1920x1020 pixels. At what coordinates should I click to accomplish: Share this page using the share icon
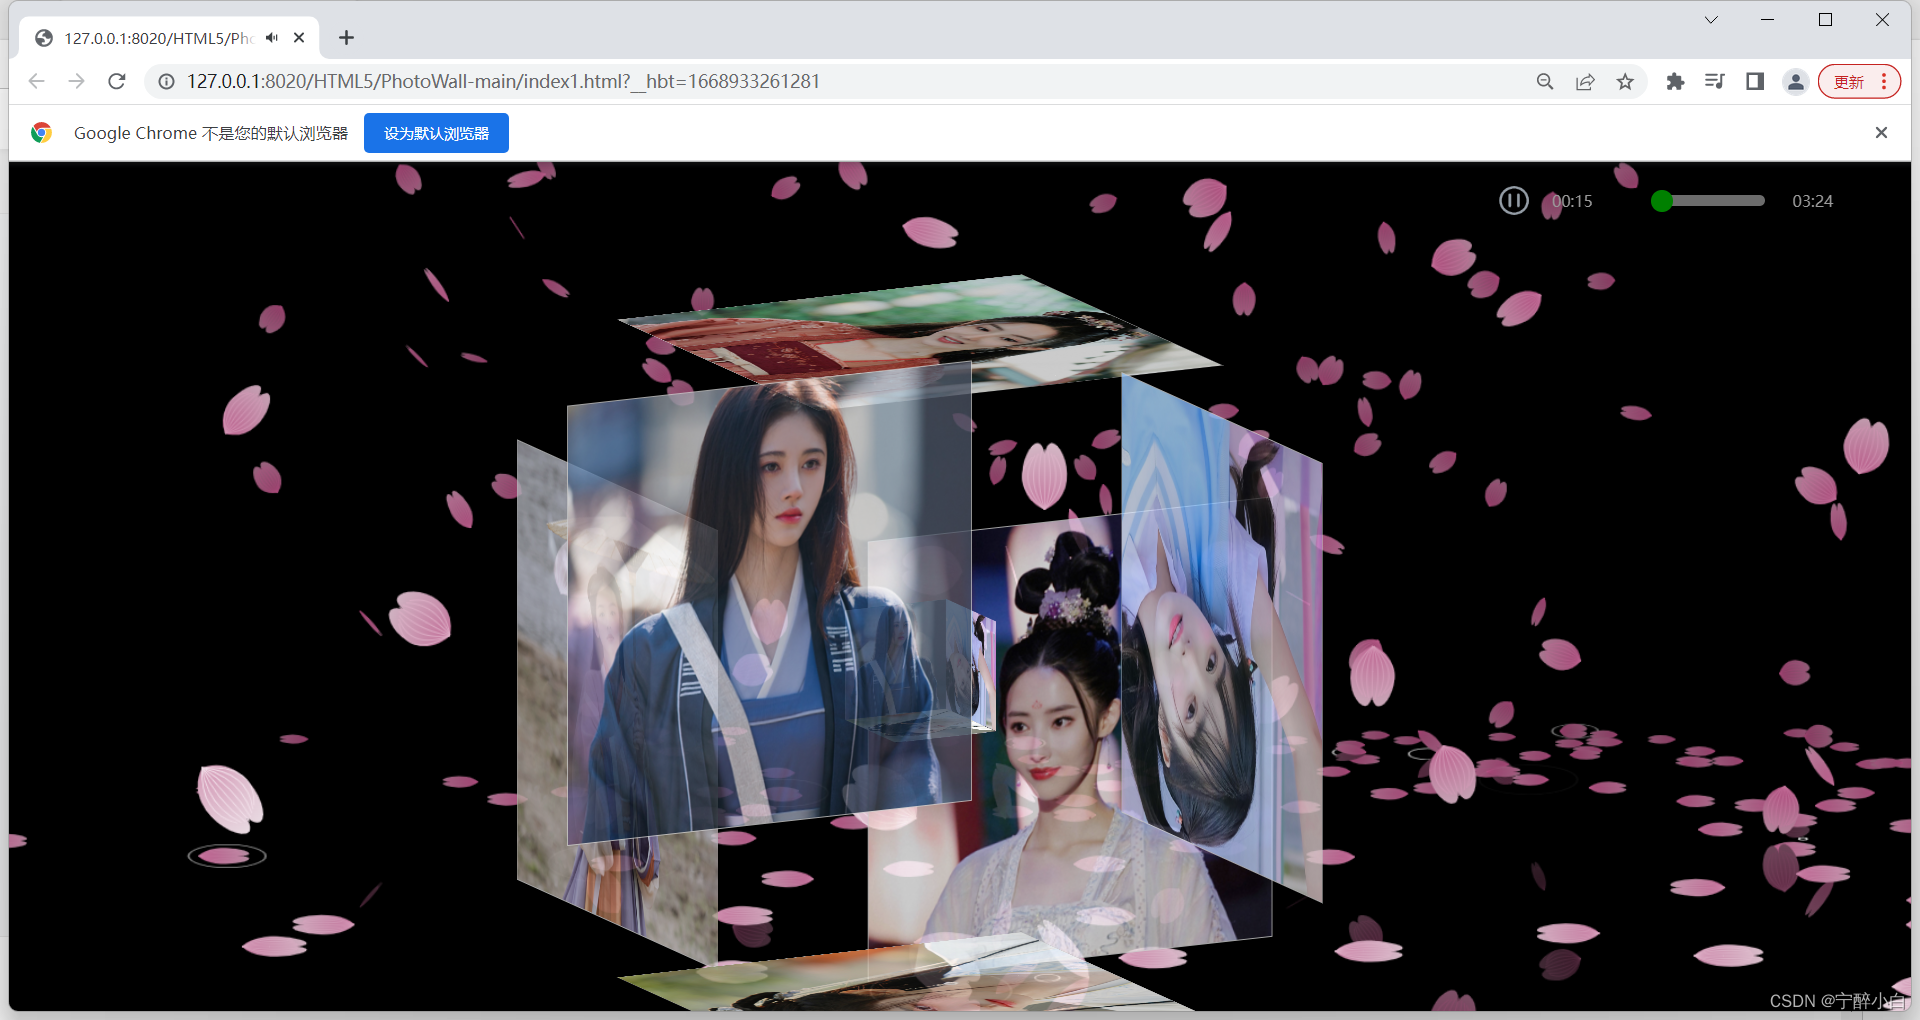1585,81
